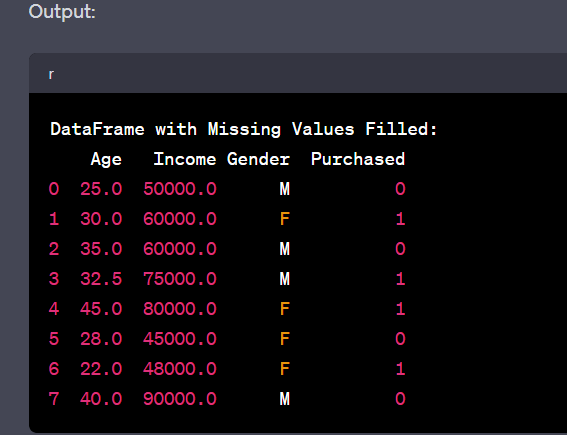567x435 pixels.
Task: Click the age value 30.0
Action: click(x=101, y=219)
